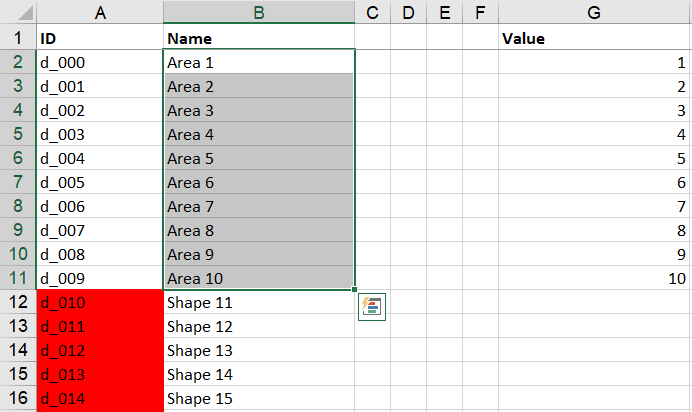Select row 1 header
This screenshot has height=412, width=692.
click(18, 37)
